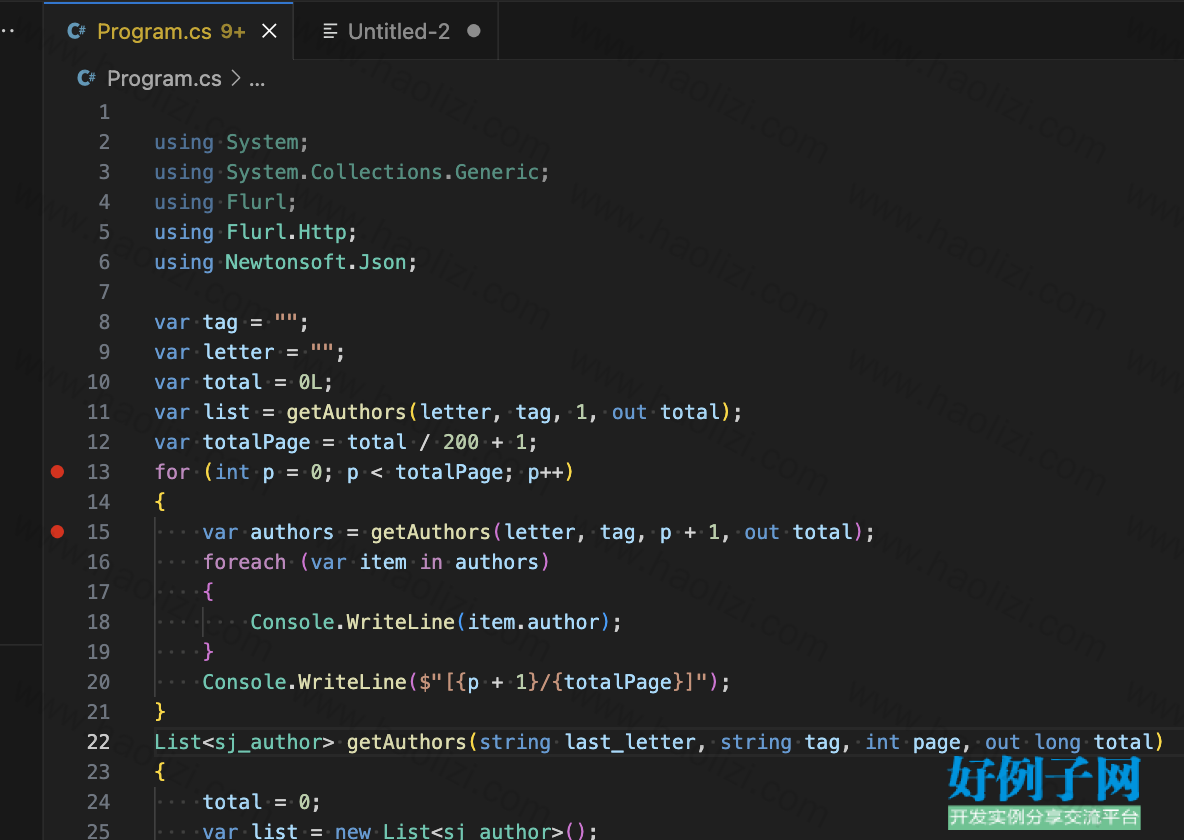Screen dimensions: 1184x840
Task: Click '200' number on line 12
Action: click(x=461, y=442)
